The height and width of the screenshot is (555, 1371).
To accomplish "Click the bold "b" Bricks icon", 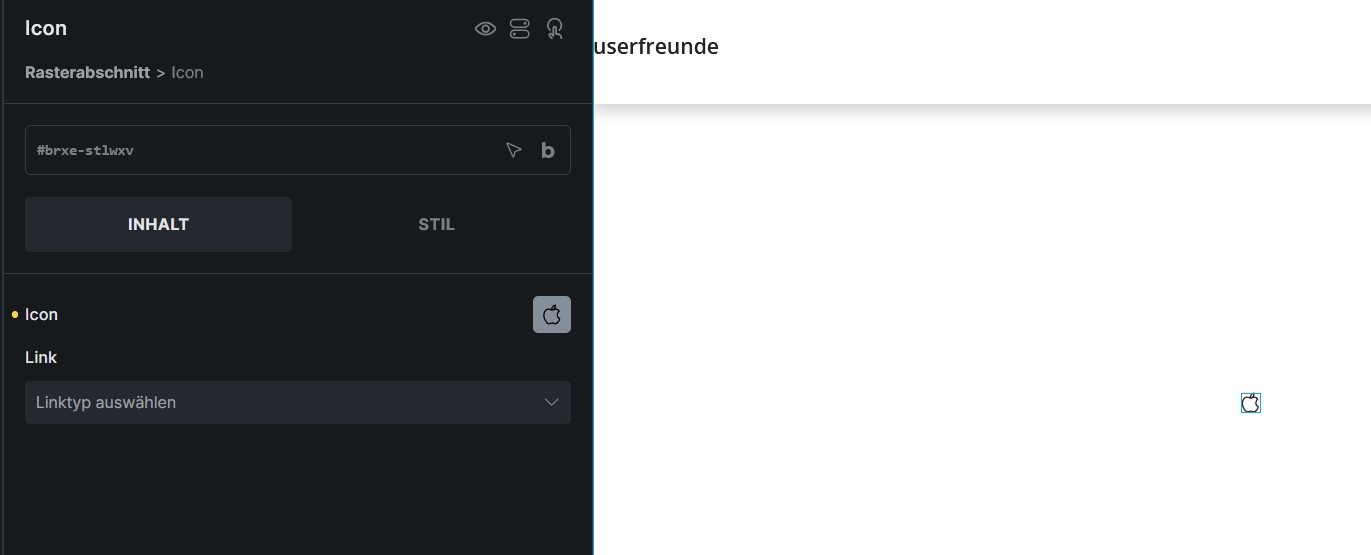I will pos(548,150).
